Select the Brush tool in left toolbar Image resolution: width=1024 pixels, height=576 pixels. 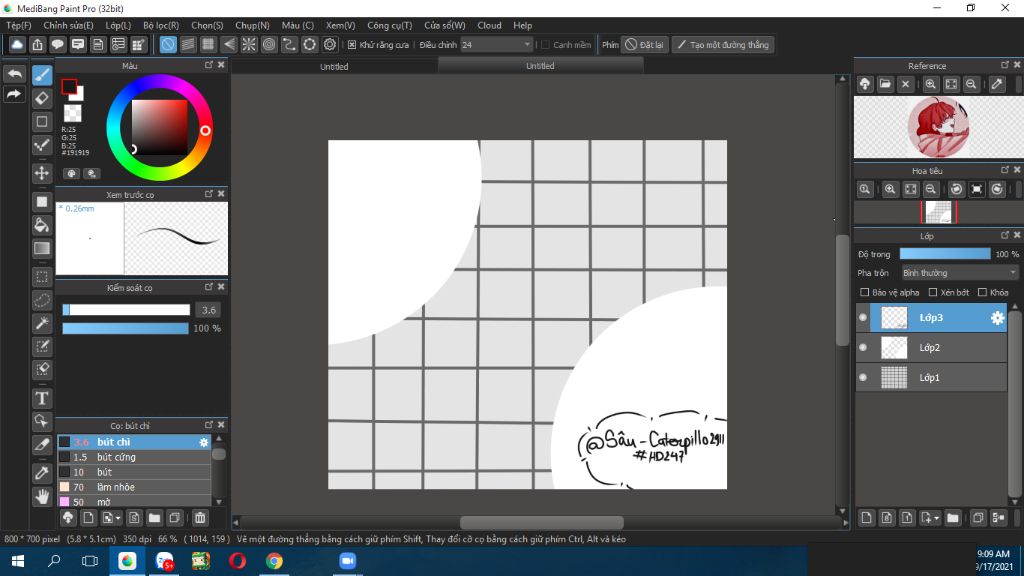tap(42, 74)
